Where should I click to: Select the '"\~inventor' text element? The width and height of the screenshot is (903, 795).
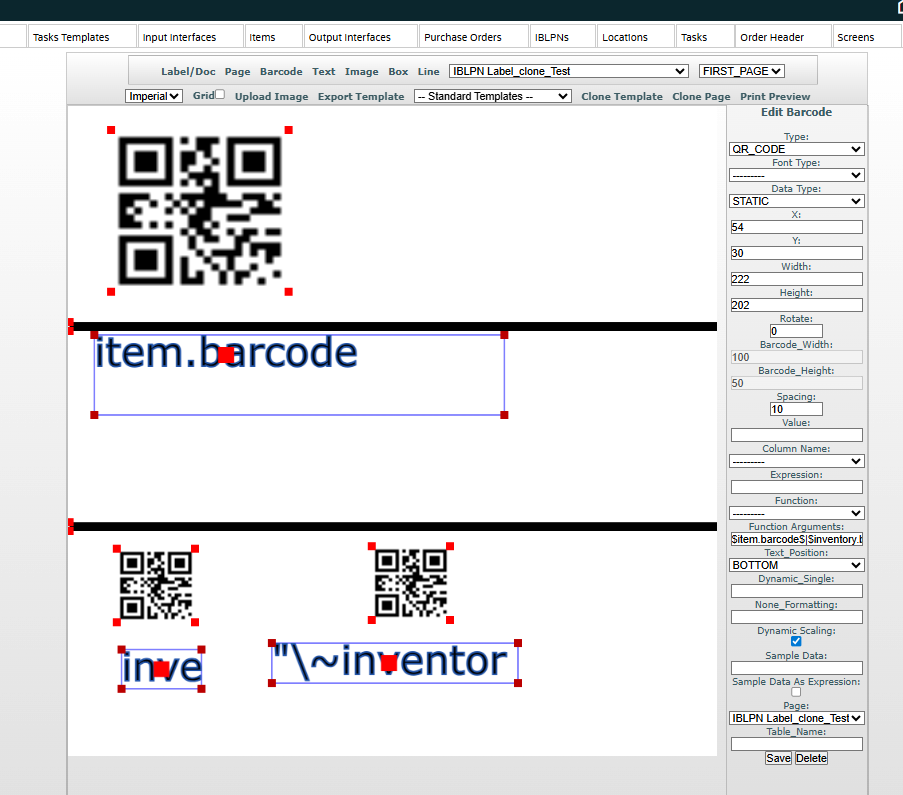[x=394, y=663]
